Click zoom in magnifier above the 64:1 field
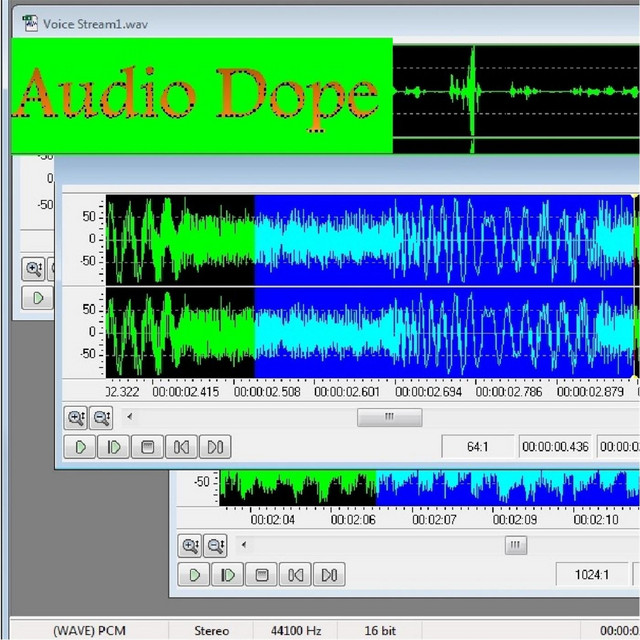 [76, 418]
